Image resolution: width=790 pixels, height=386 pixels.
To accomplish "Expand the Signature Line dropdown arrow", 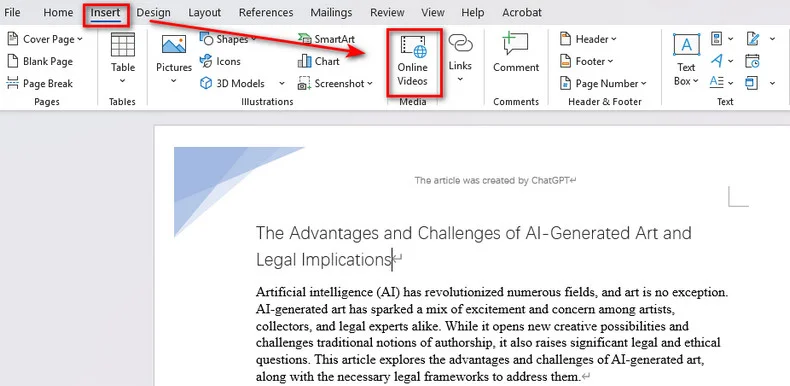I will pyautogui.click(x=772, y=39).
